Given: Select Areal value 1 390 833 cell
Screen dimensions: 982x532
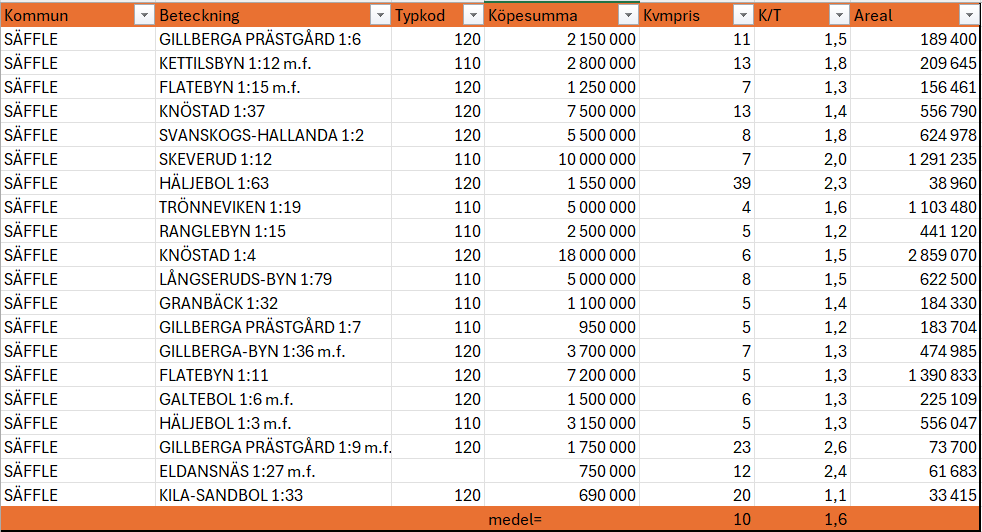Looking at the screenshot, I should pos(915,375).
